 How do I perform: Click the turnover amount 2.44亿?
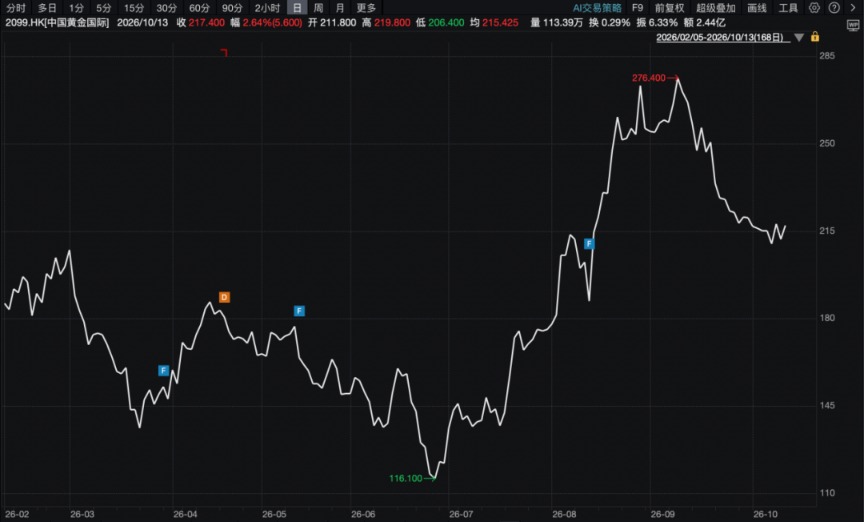click(x=711, y=23)
